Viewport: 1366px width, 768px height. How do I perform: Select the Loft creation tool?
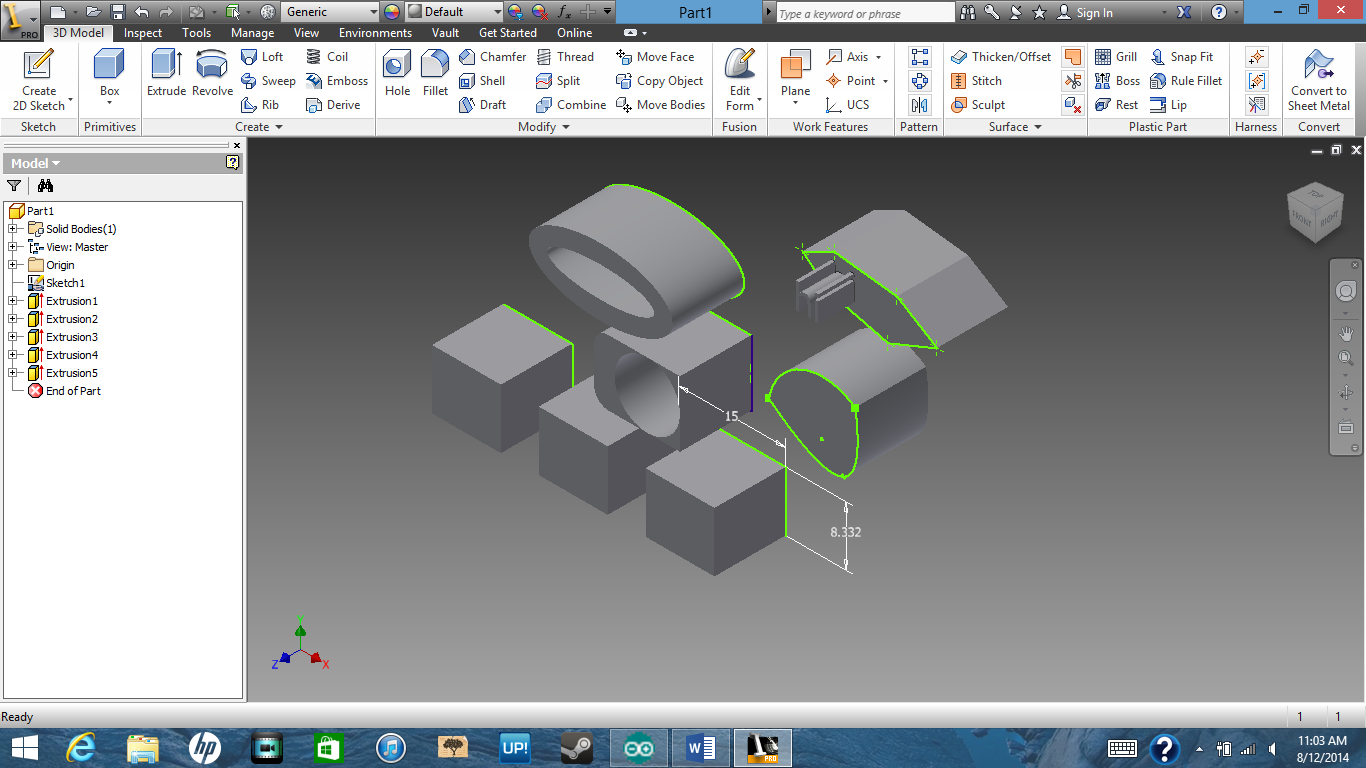(x=263, y=57)
